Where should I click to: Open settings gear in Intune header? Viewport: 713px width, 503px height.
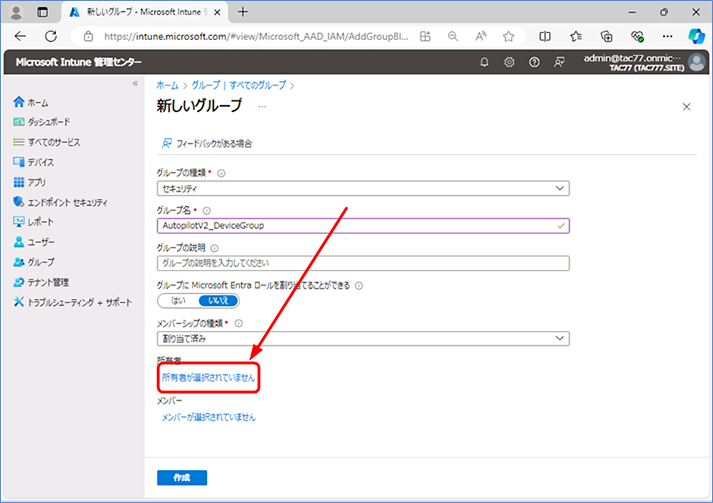coord(509,62)
